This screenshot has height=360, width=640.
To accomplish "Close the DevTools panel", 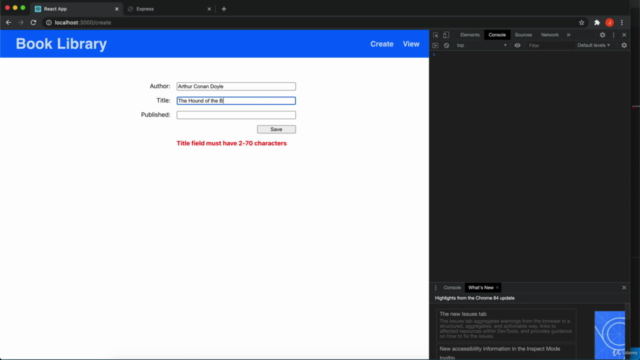I will point(624,35).
